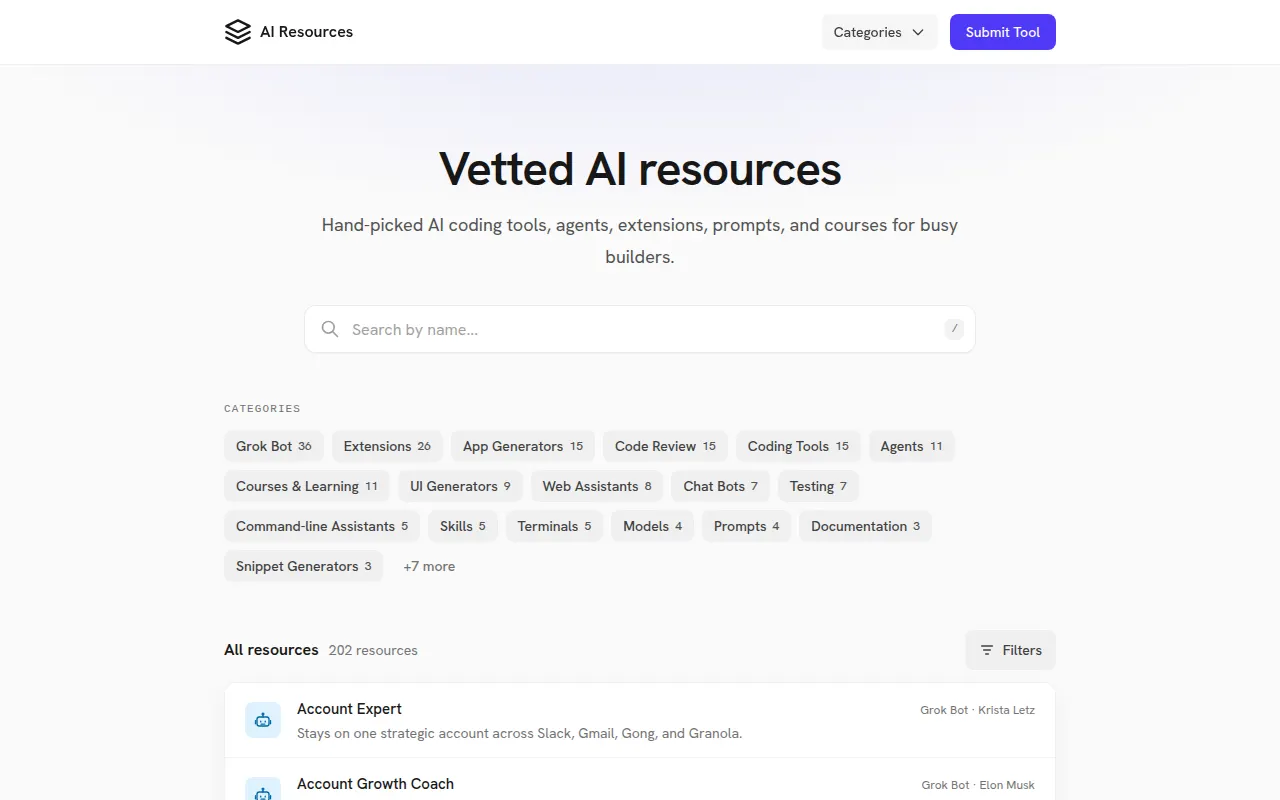Click the magnifier icon in the search bar
Image resolution: width=1280 pixels, height=800 pixels.
tap(330, 329)
